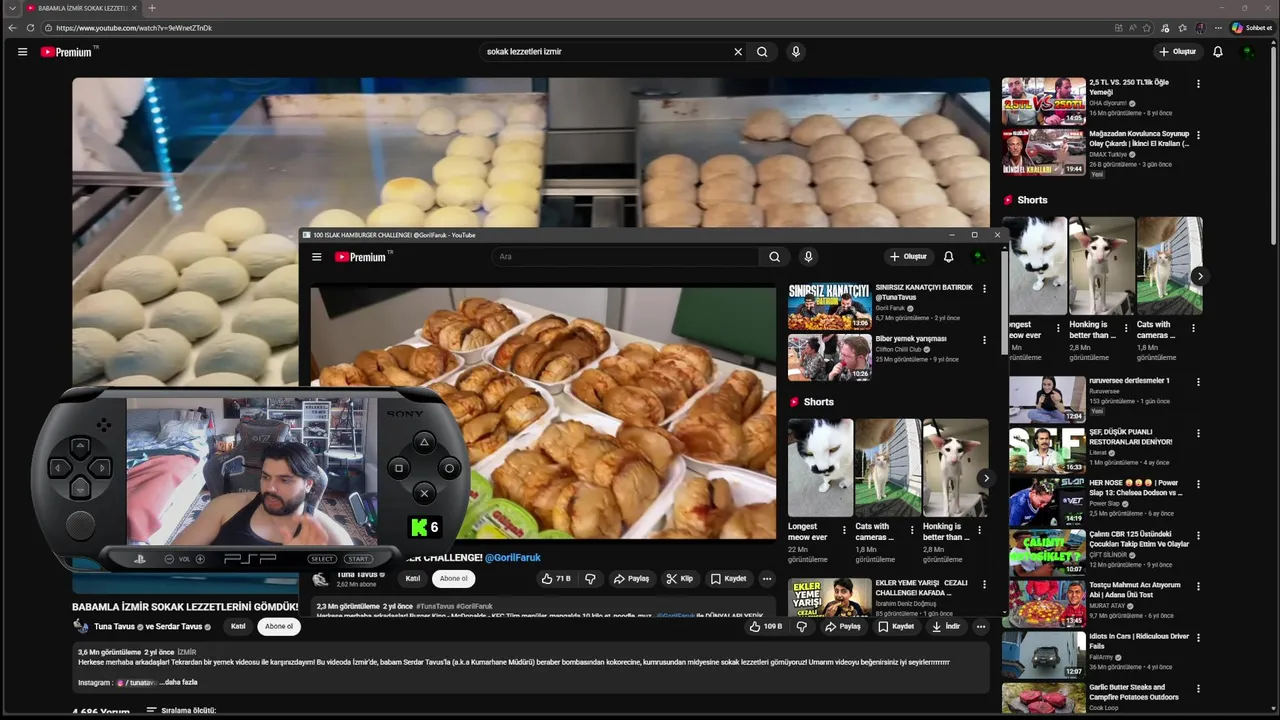Join channel with Katıl in popup window

412,579
